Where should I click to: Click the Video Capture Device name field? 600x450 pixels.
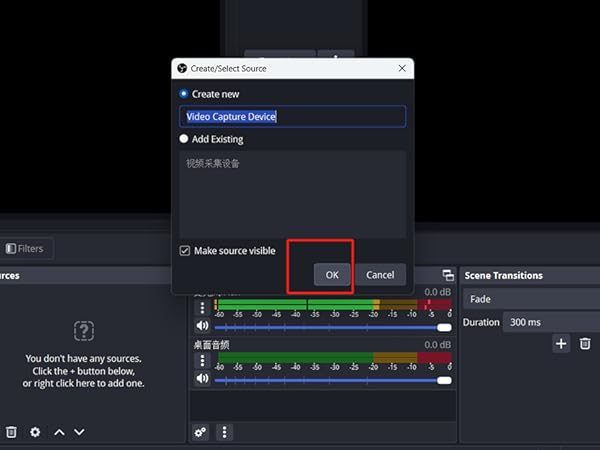coord(292,117)
